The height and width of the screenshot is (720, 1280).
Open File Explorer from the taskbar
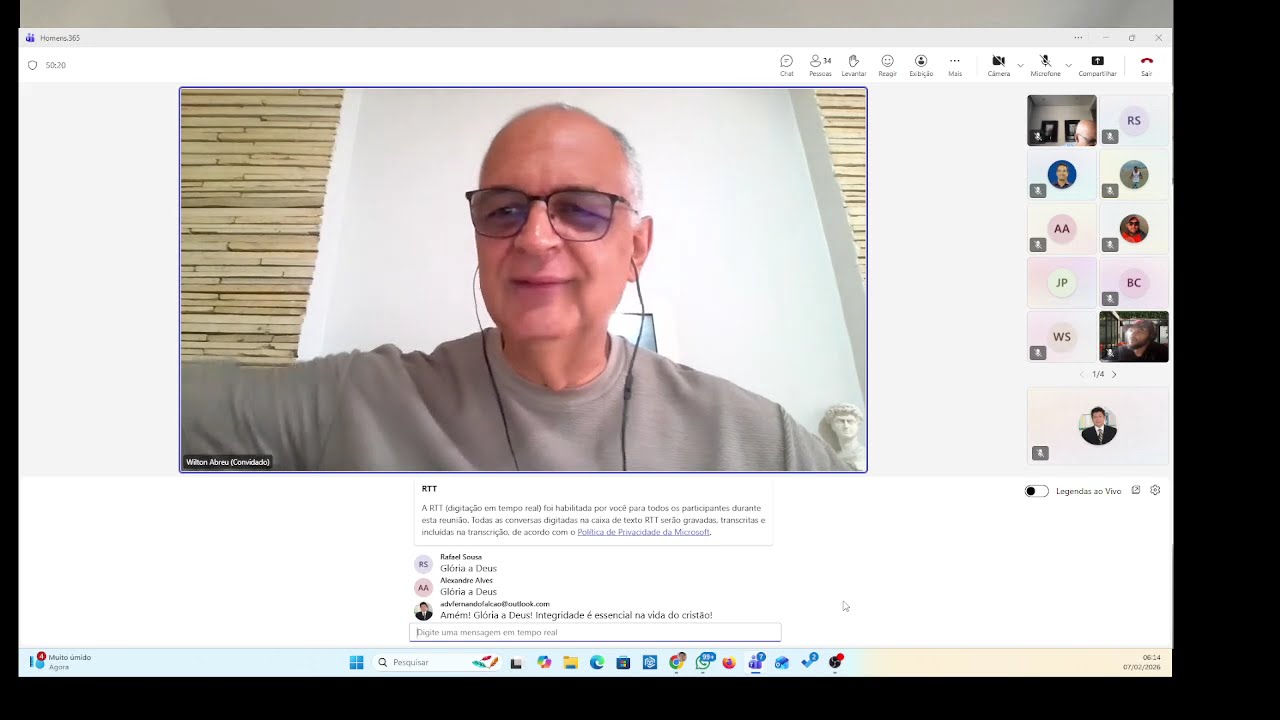click(x=570, y=662)
